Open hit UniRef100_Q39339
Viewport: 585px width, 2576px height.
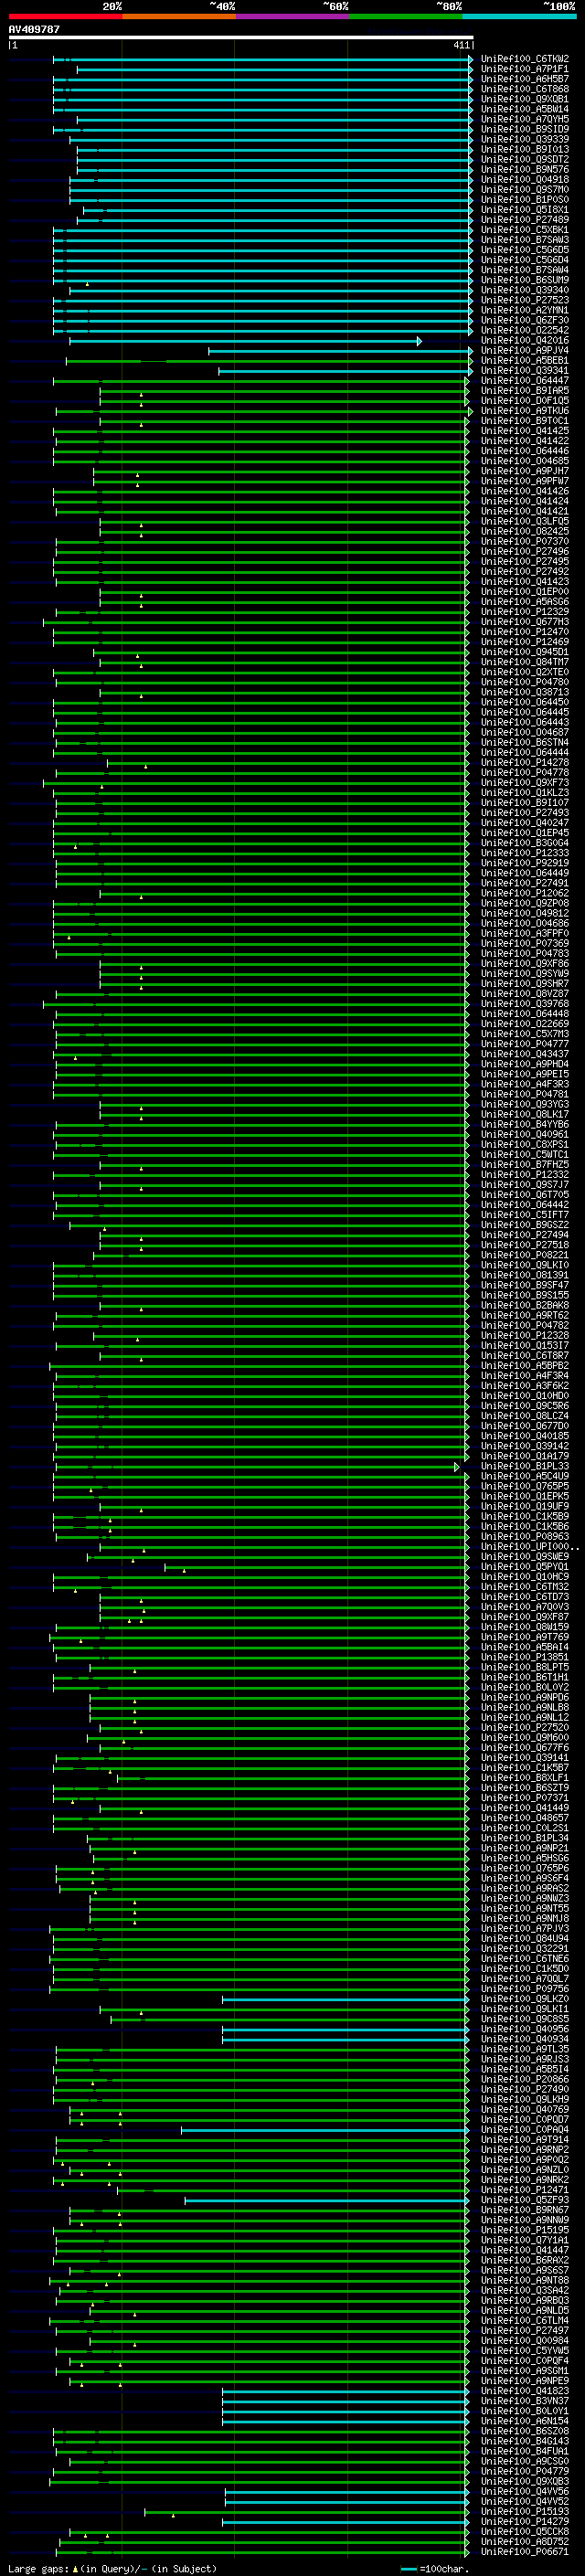(x=525, y=139)
